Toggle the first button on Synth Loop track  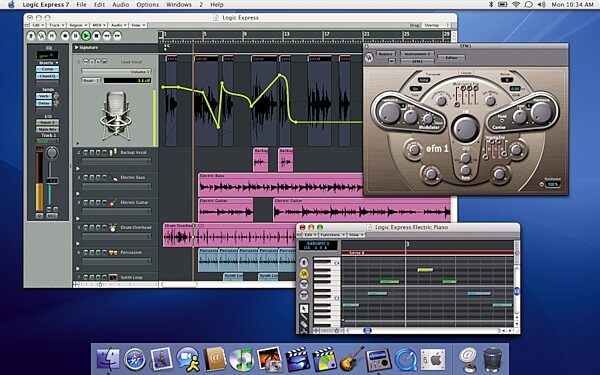[86, 277]
